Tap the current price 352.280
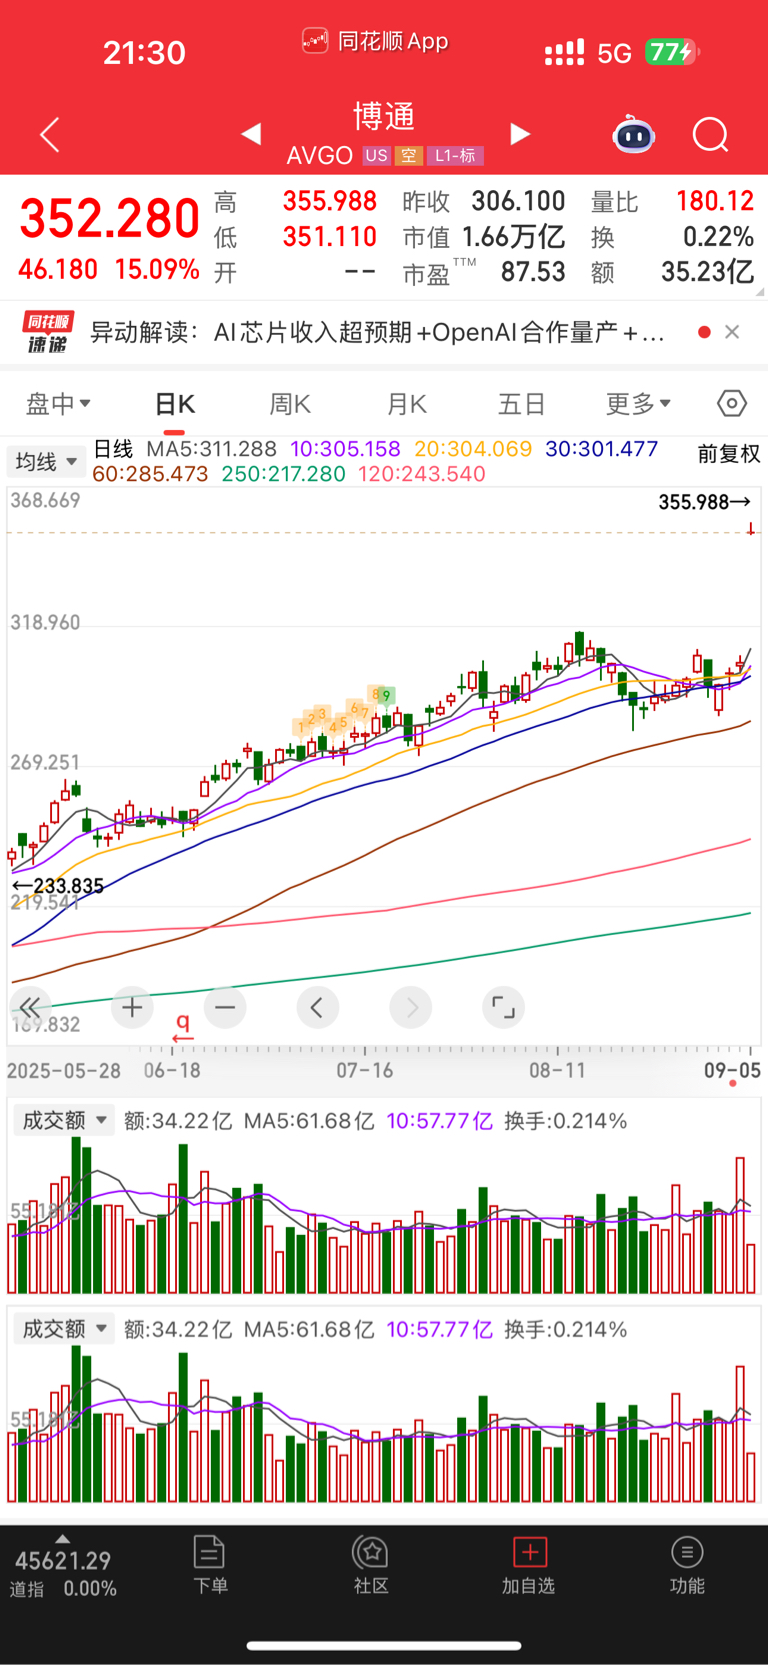 coord(110,219)
